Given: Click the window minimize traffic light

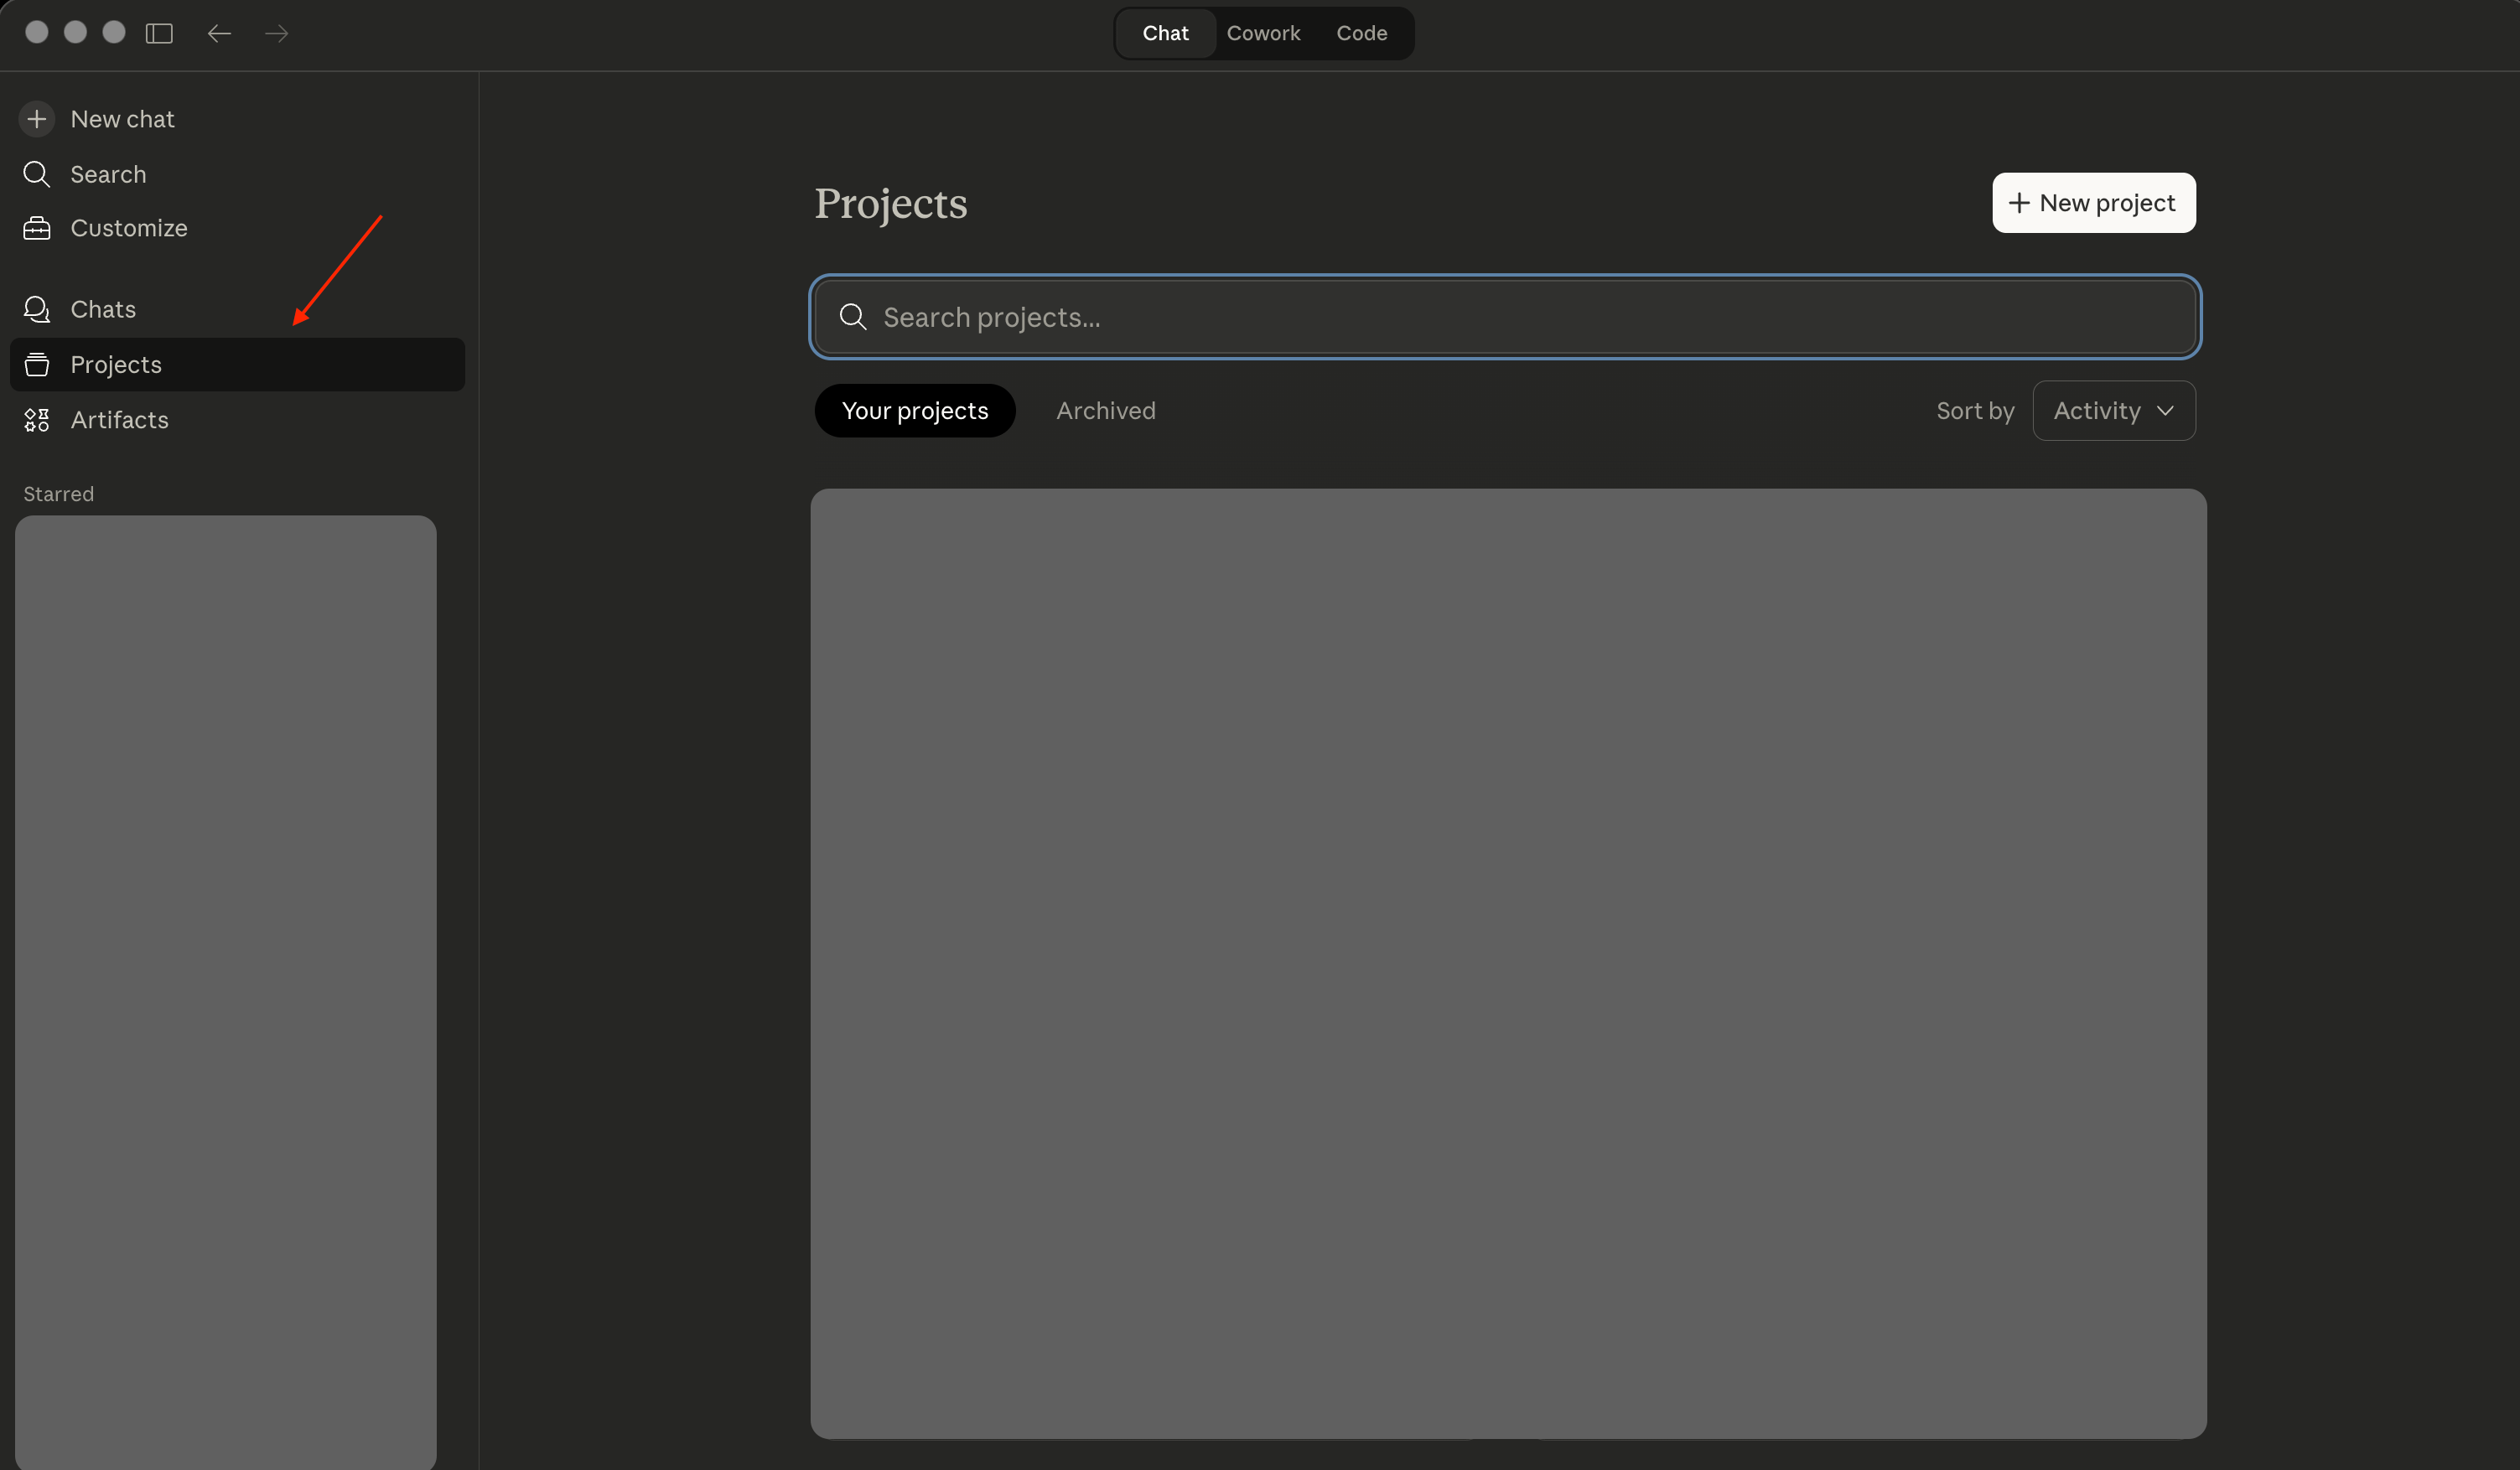Looking at the screenshot, I should click(x=75, y=32).
